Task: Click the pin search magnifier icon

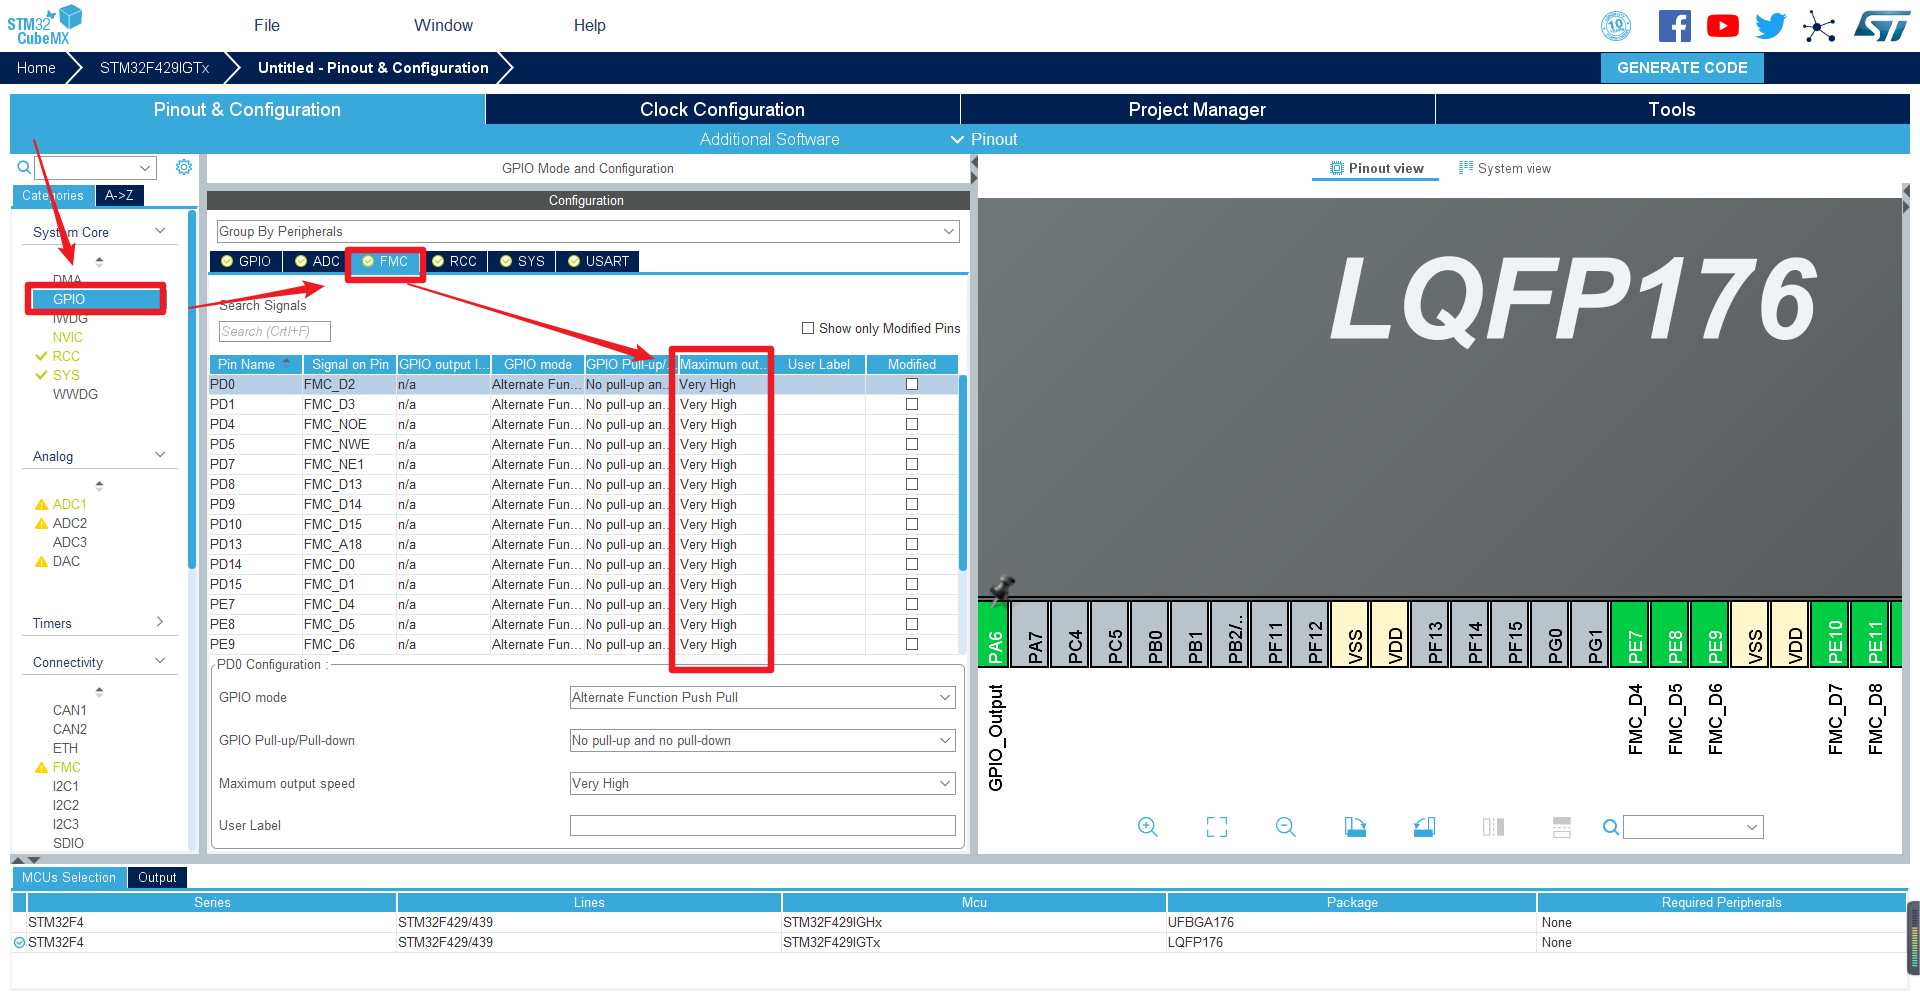Action: (x=1611, y=827)
